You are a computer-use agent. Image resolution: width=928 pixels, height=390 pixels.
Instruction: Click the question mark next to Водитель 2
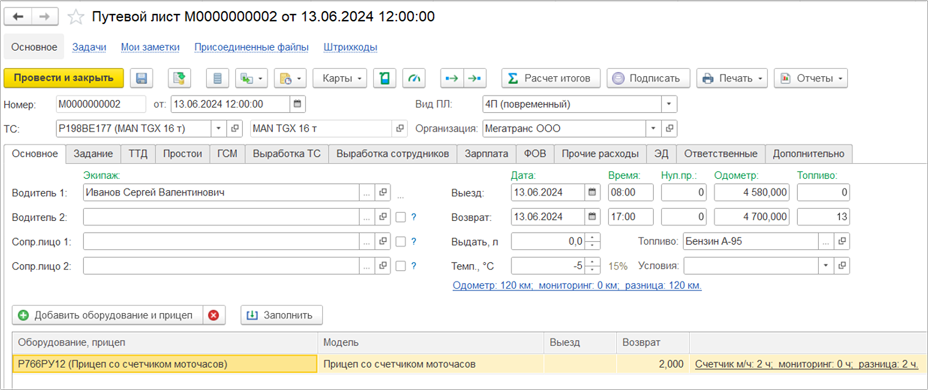coord(414,217)
